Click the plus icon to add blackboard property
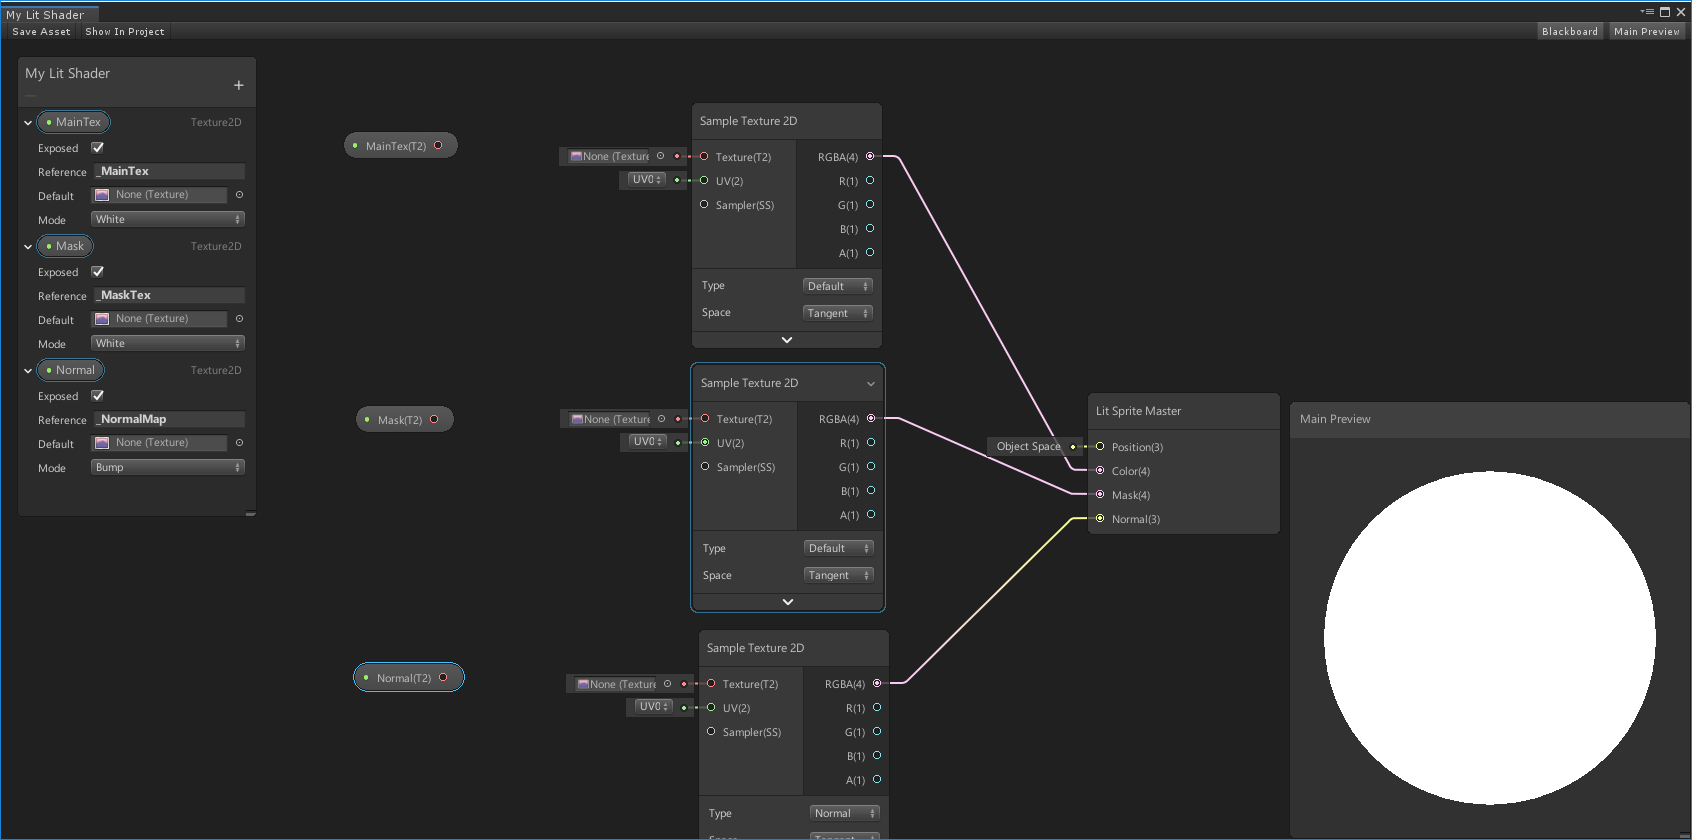This screenshot has width=1692, height=840. [238, 86]
